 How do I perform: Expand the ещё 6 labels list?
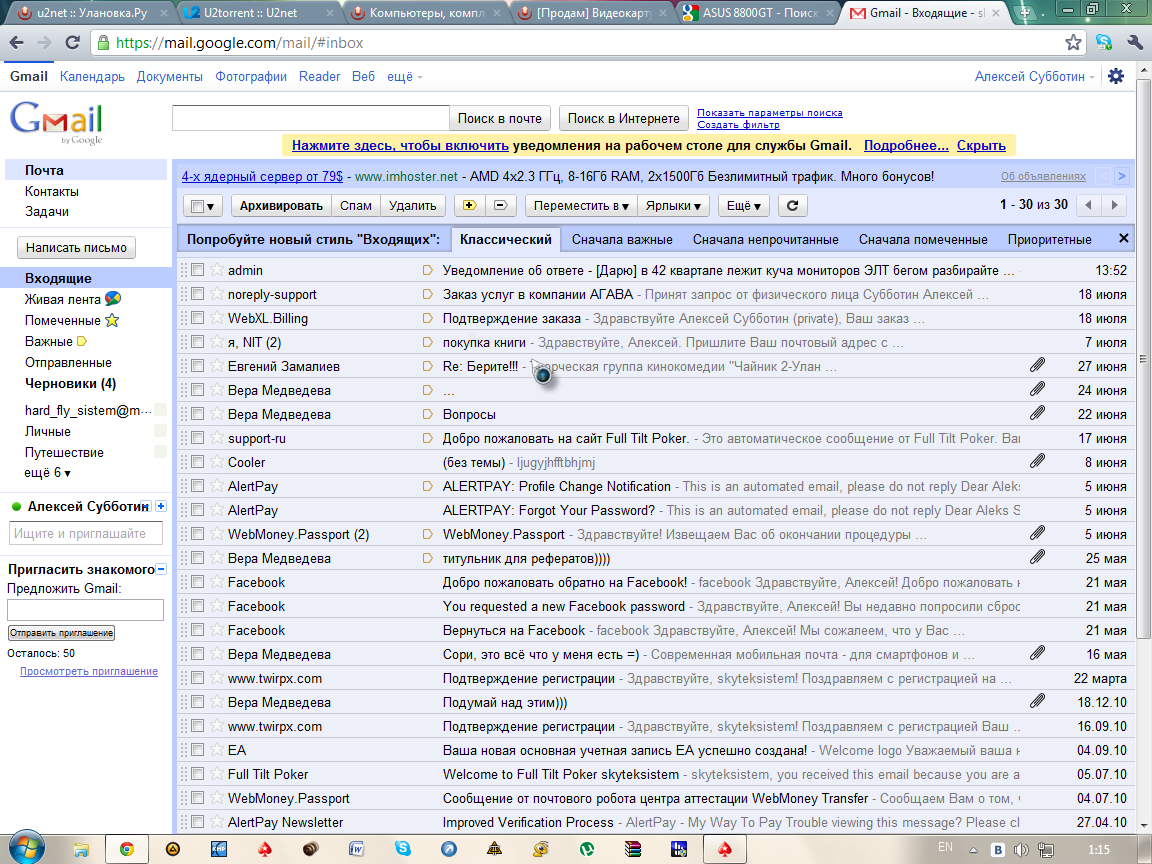click(47, 473)
